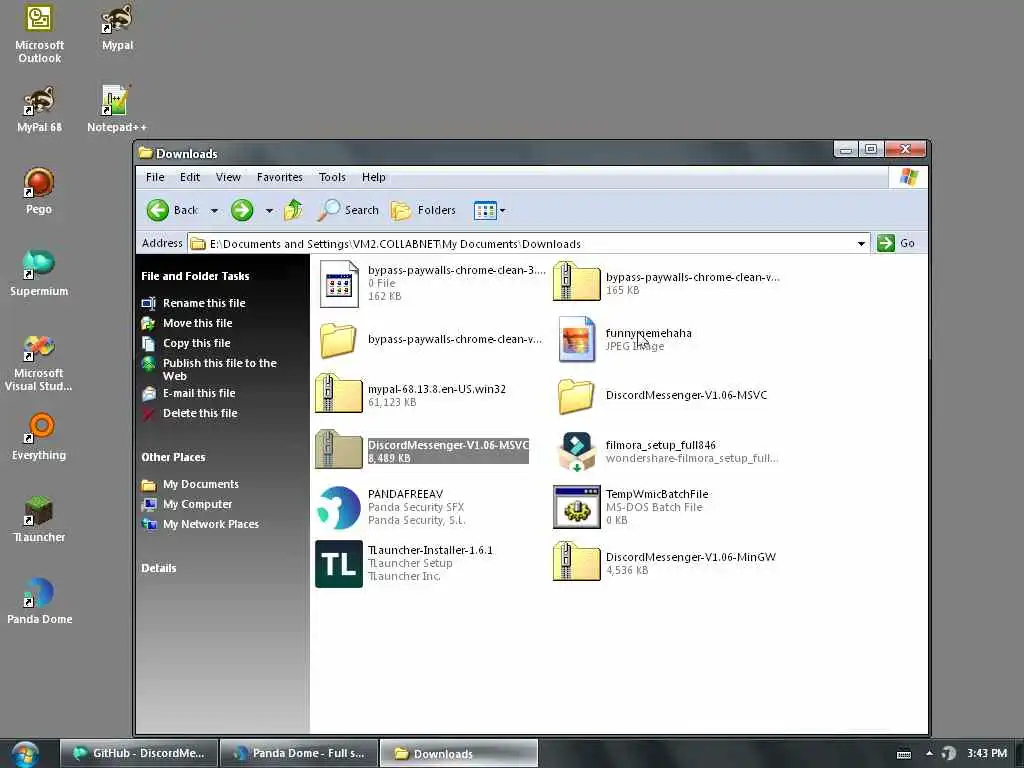Launch the Mypal desktop shortcut

(118, 27)
